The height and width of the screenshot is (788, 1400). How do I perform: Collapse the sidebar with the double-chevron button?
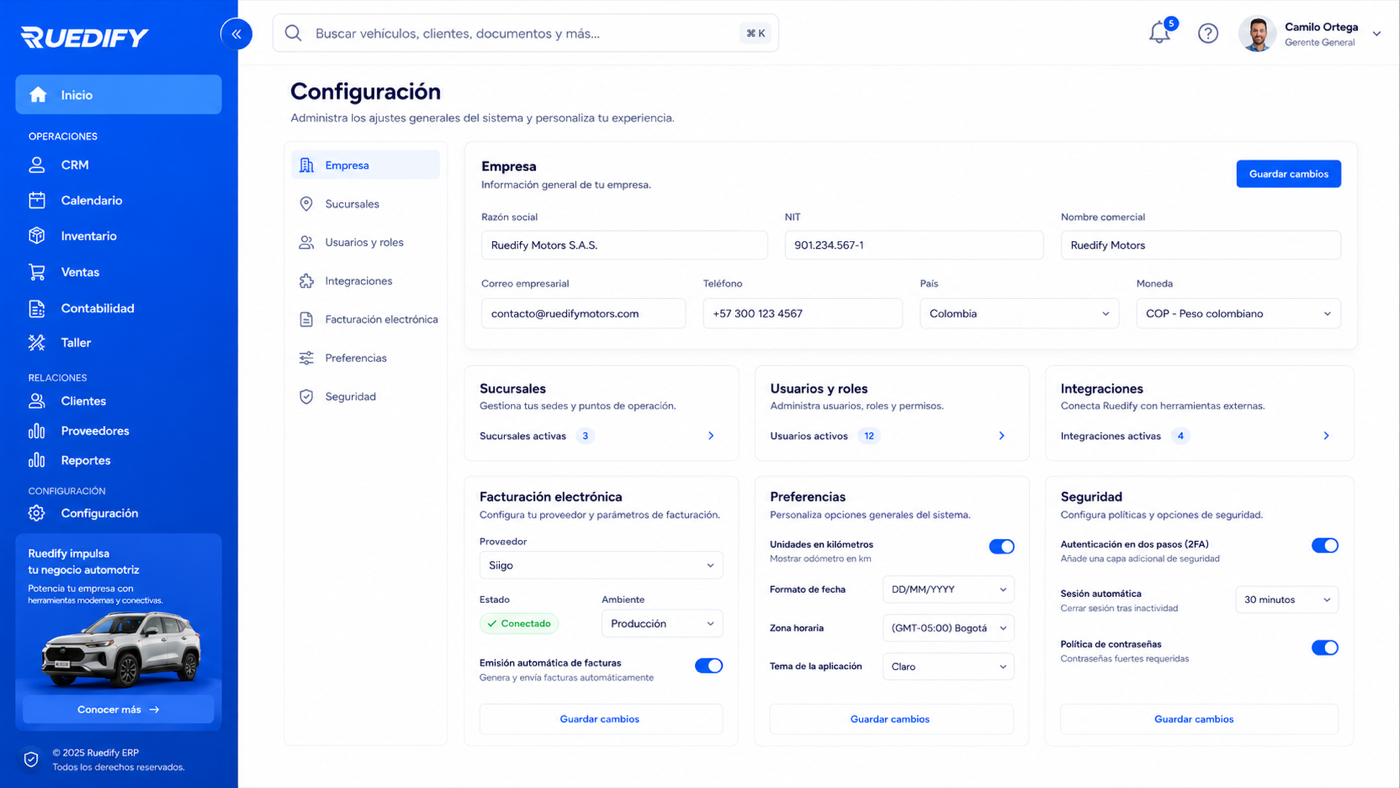tap(236, 34)
